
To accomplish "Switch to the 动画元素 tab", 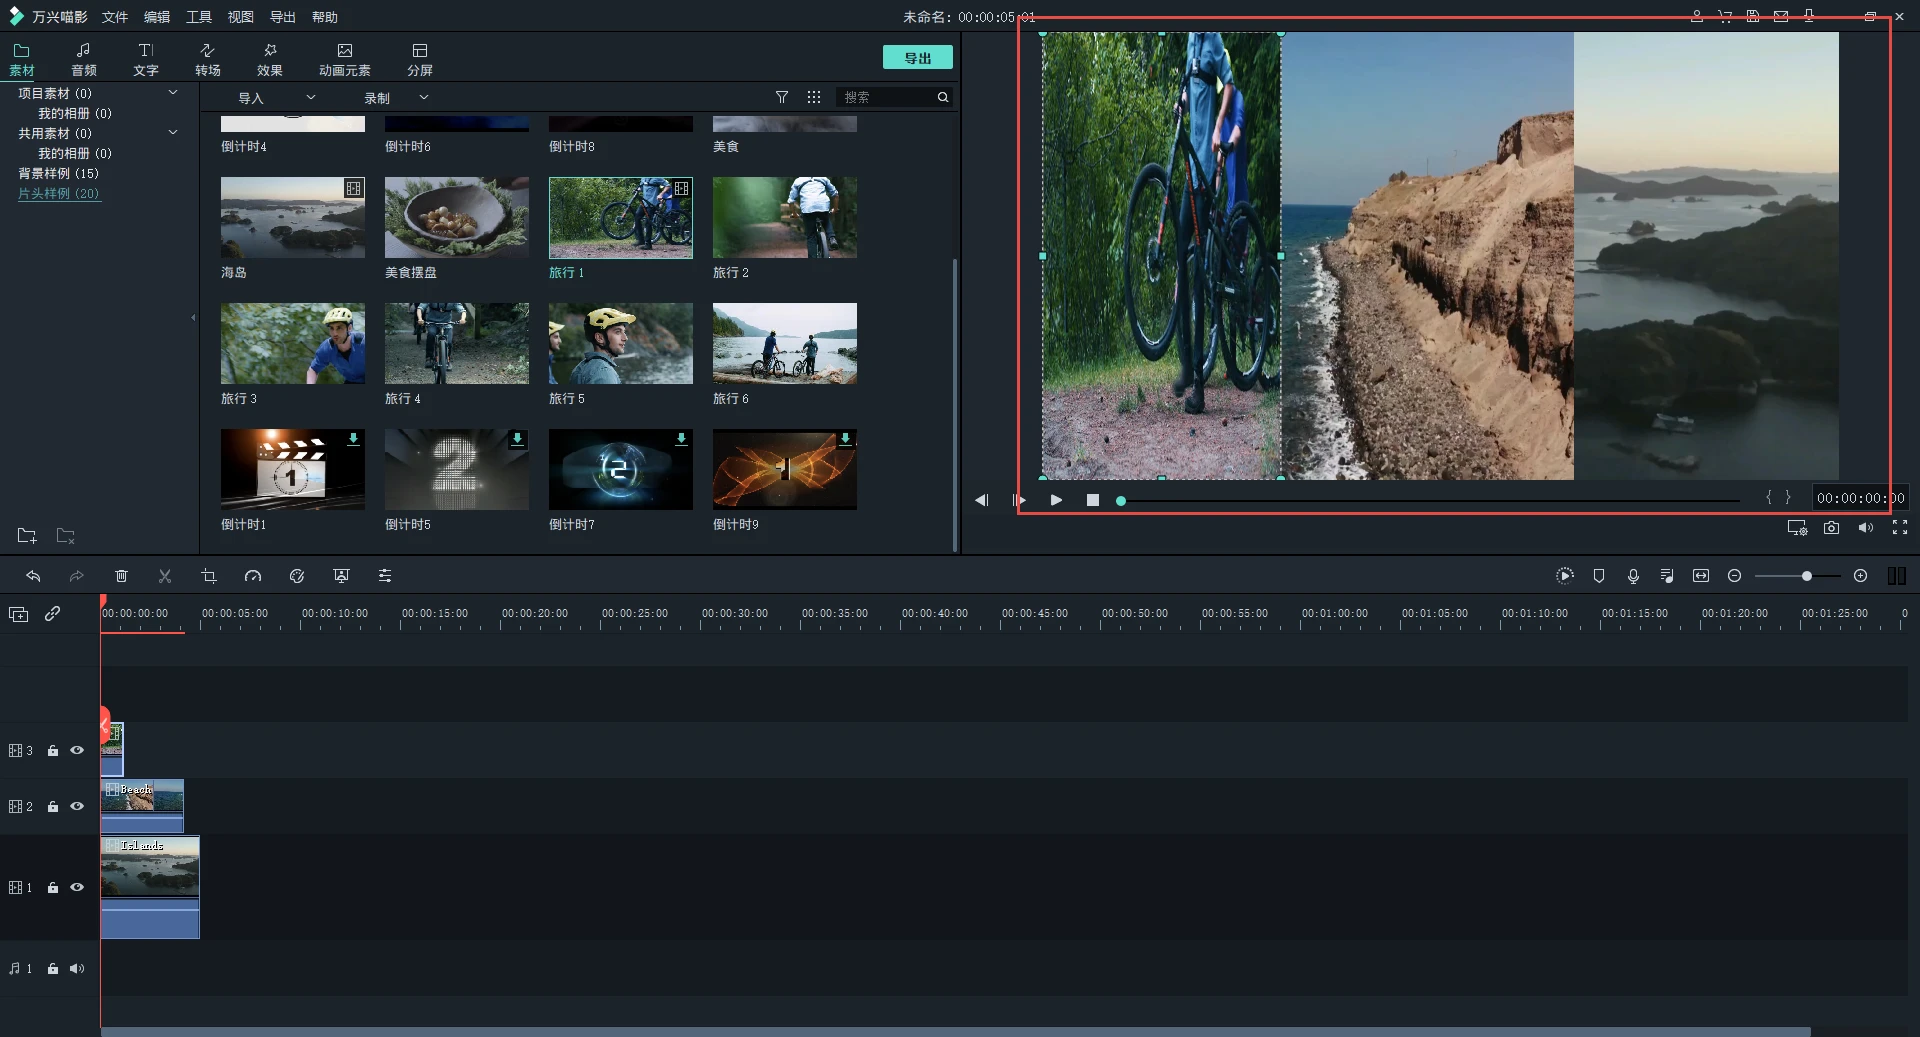I will [x=345, y=60].
